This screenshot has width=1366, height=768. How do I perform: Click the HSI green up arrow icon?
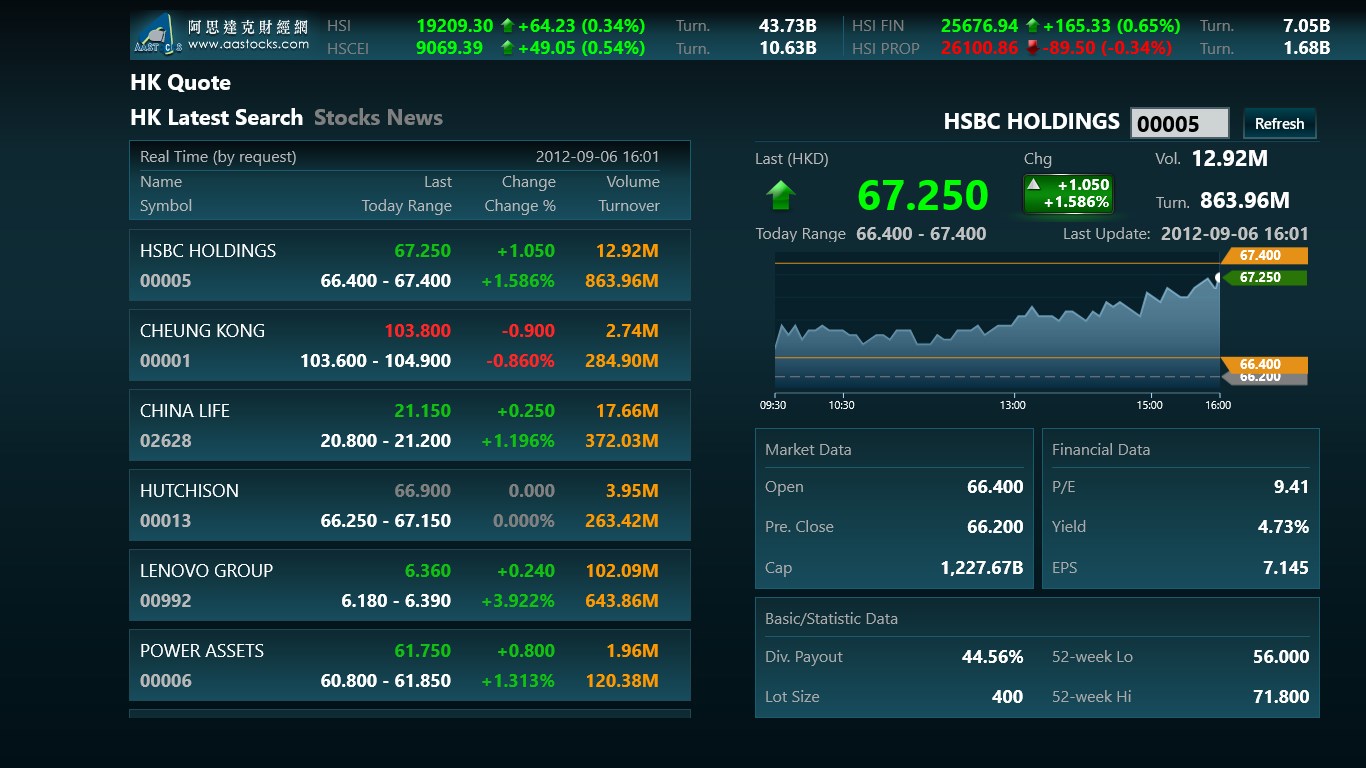tap(507, 26)
